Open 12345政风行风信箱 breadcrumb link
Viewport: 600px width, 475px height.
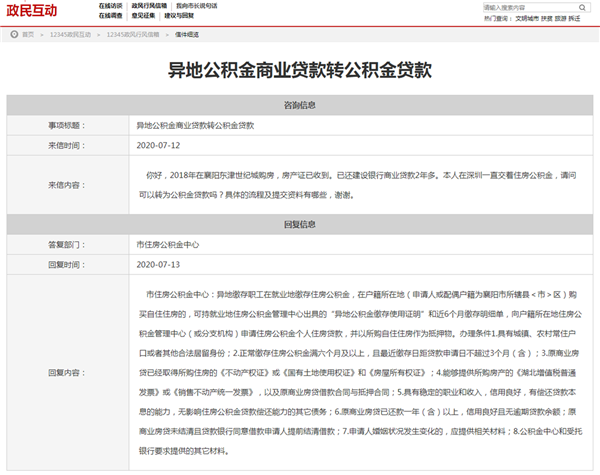[x=132, y=34]
